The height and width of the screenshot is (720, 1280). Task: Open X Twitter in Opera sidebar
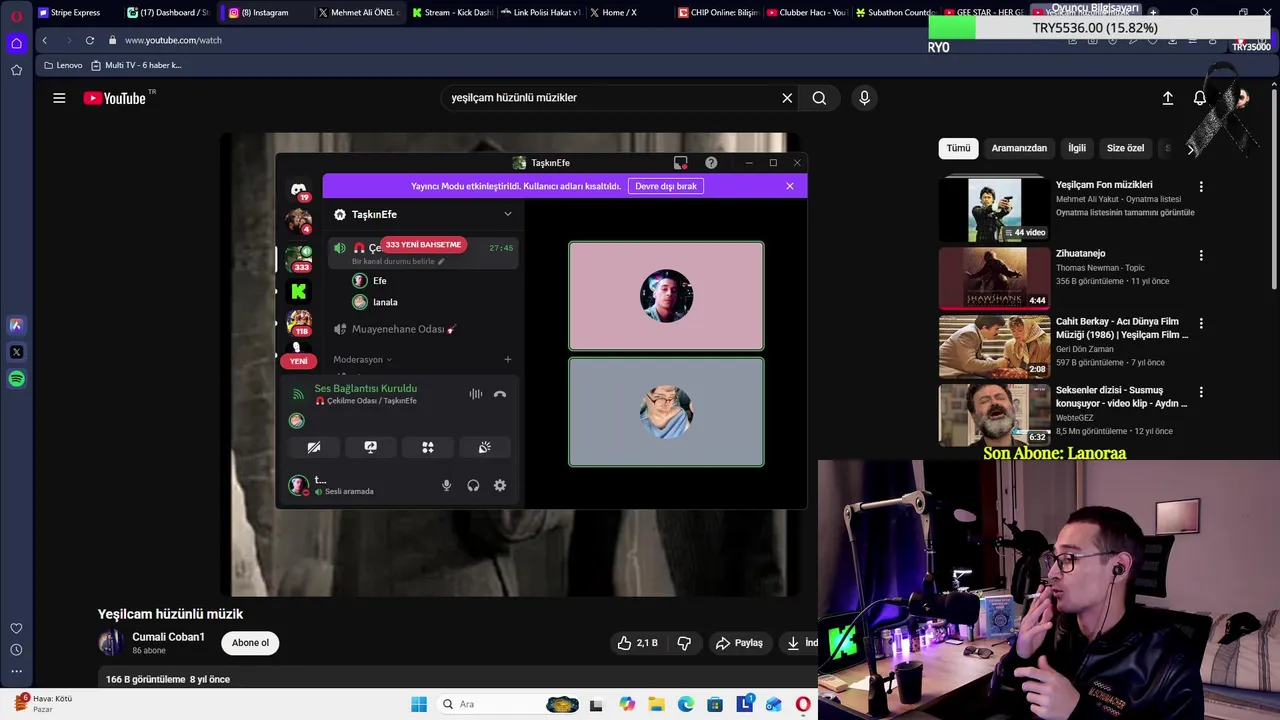[16, 352]
